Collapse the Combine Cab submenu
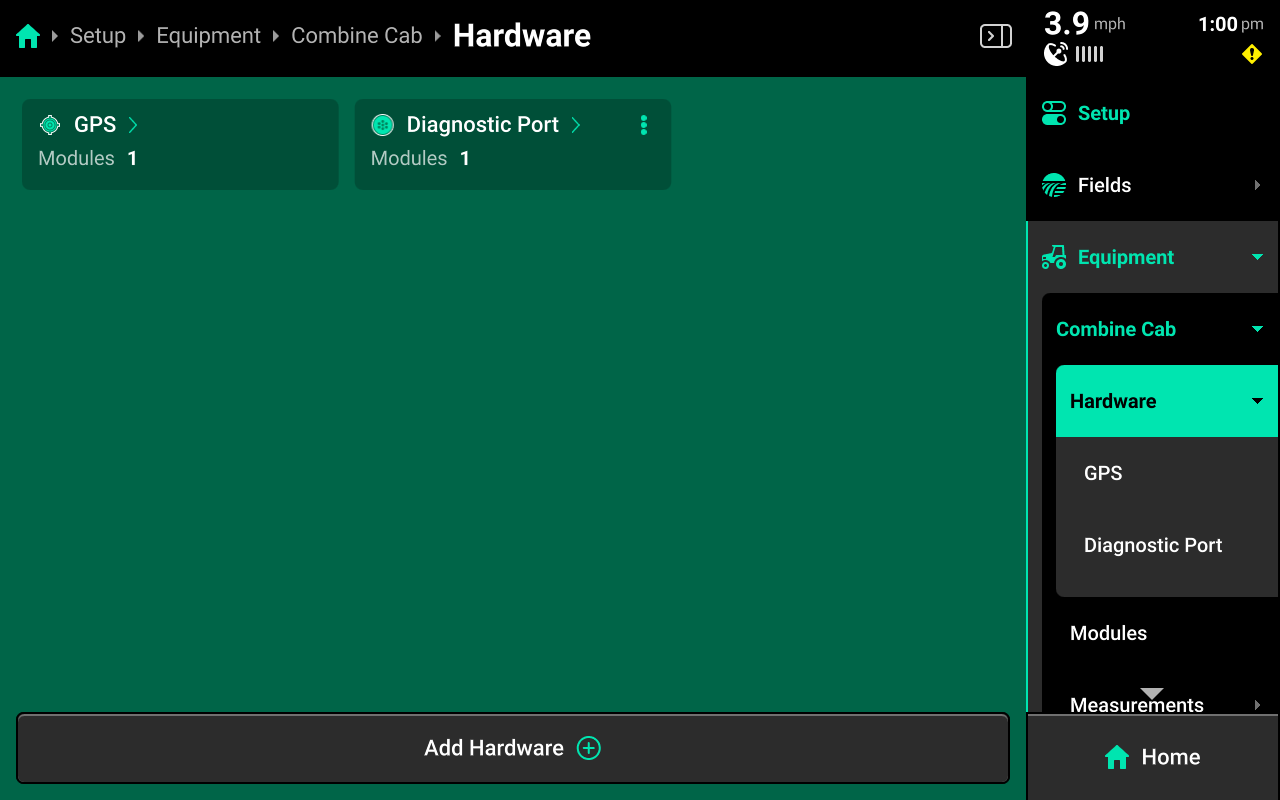This screenshot has width=1280, height=800. coord(1257,329)
